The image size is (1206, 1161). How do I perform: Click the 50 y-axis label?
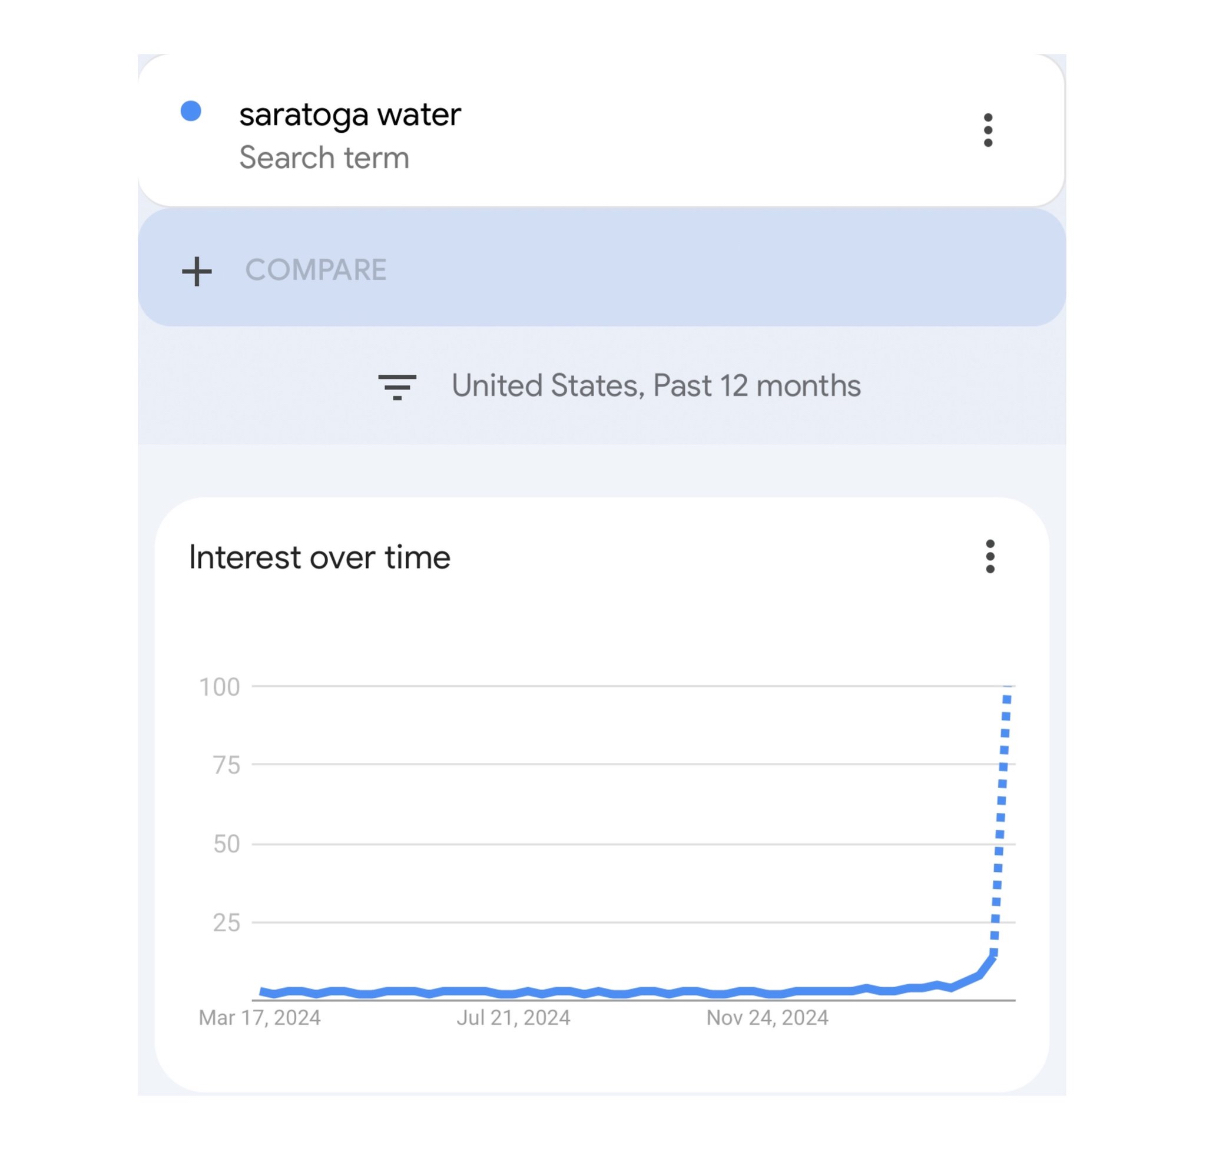[226, 844]
